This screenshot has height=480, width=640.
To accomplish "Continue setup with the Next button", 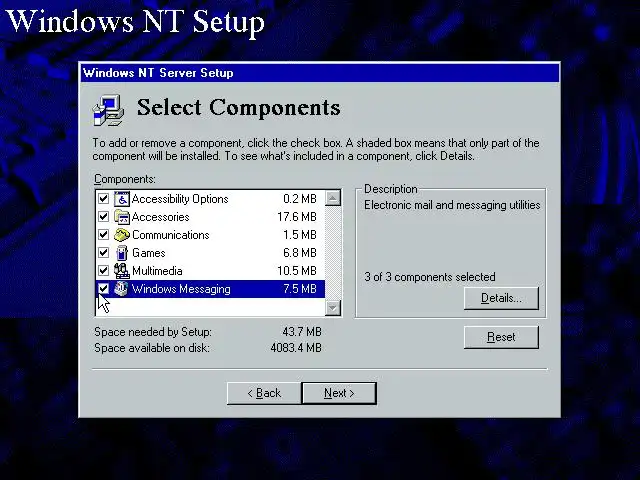I will pos(339,393).
